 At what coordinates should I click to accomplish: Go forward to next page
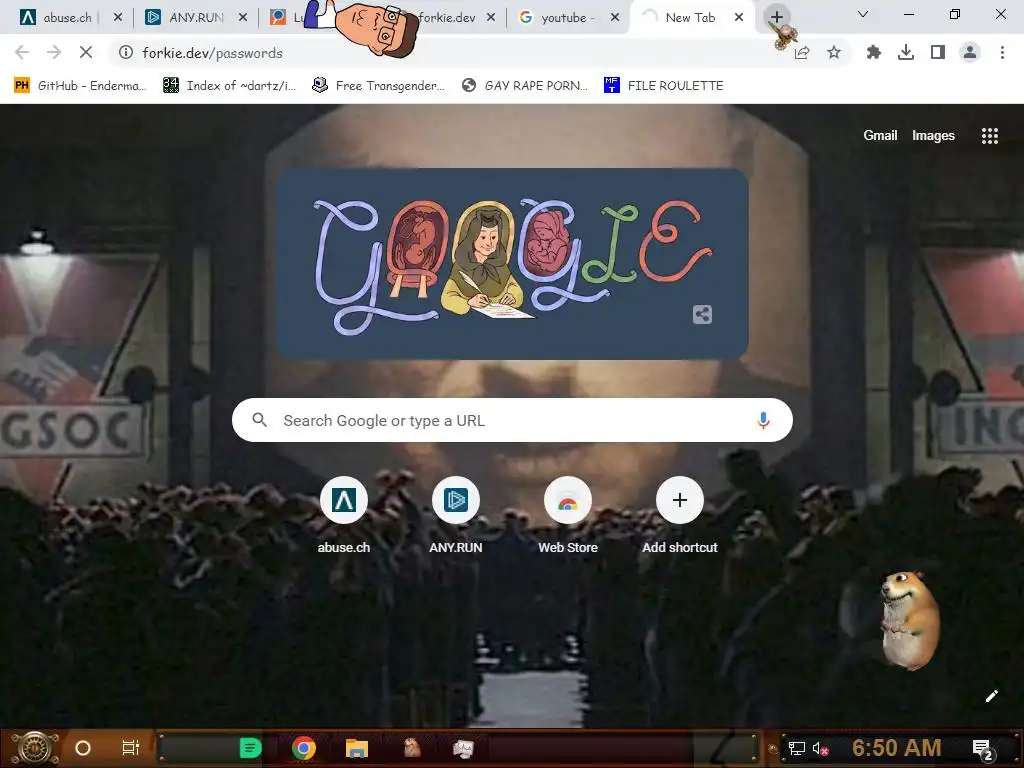[54, 52]
